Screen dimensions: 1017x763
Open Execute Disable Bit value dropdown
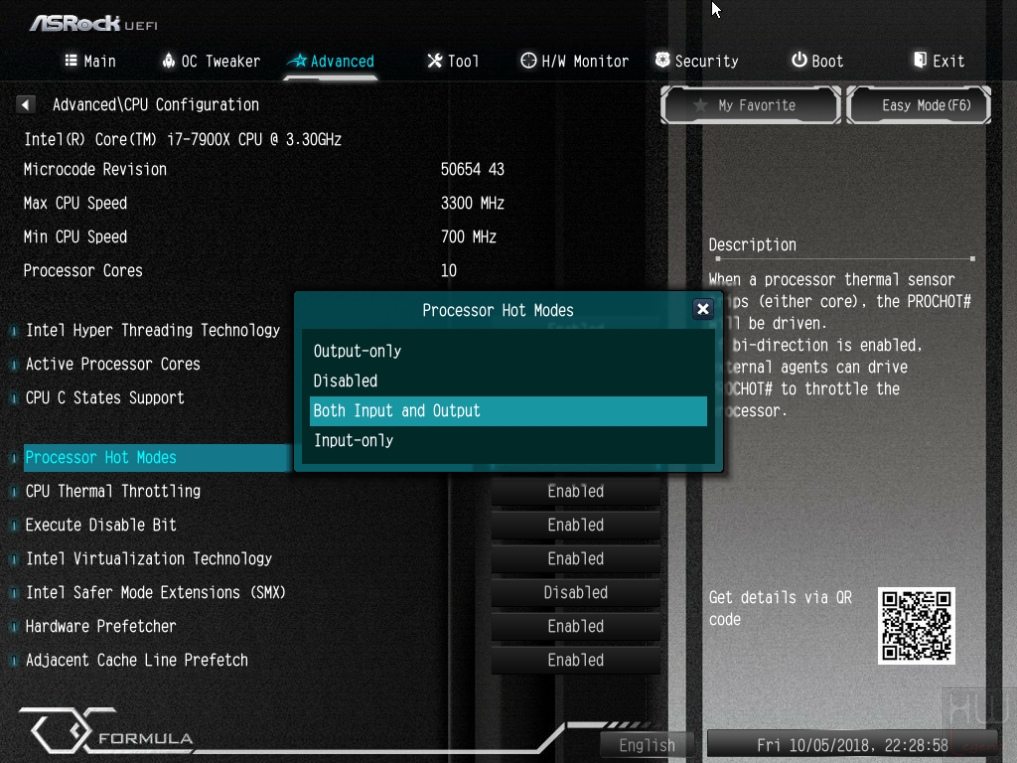[x=575, y=525]
